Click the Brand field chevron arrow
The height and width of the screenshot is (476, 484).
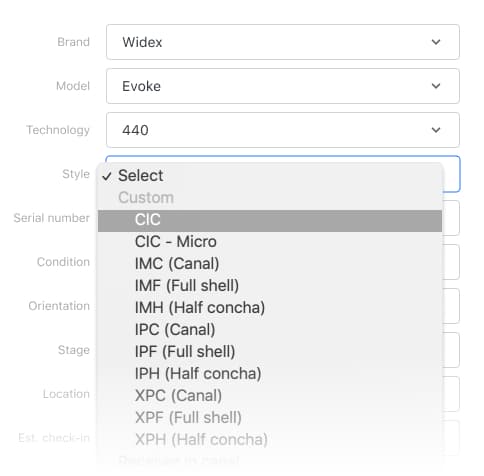click(436, 42)
